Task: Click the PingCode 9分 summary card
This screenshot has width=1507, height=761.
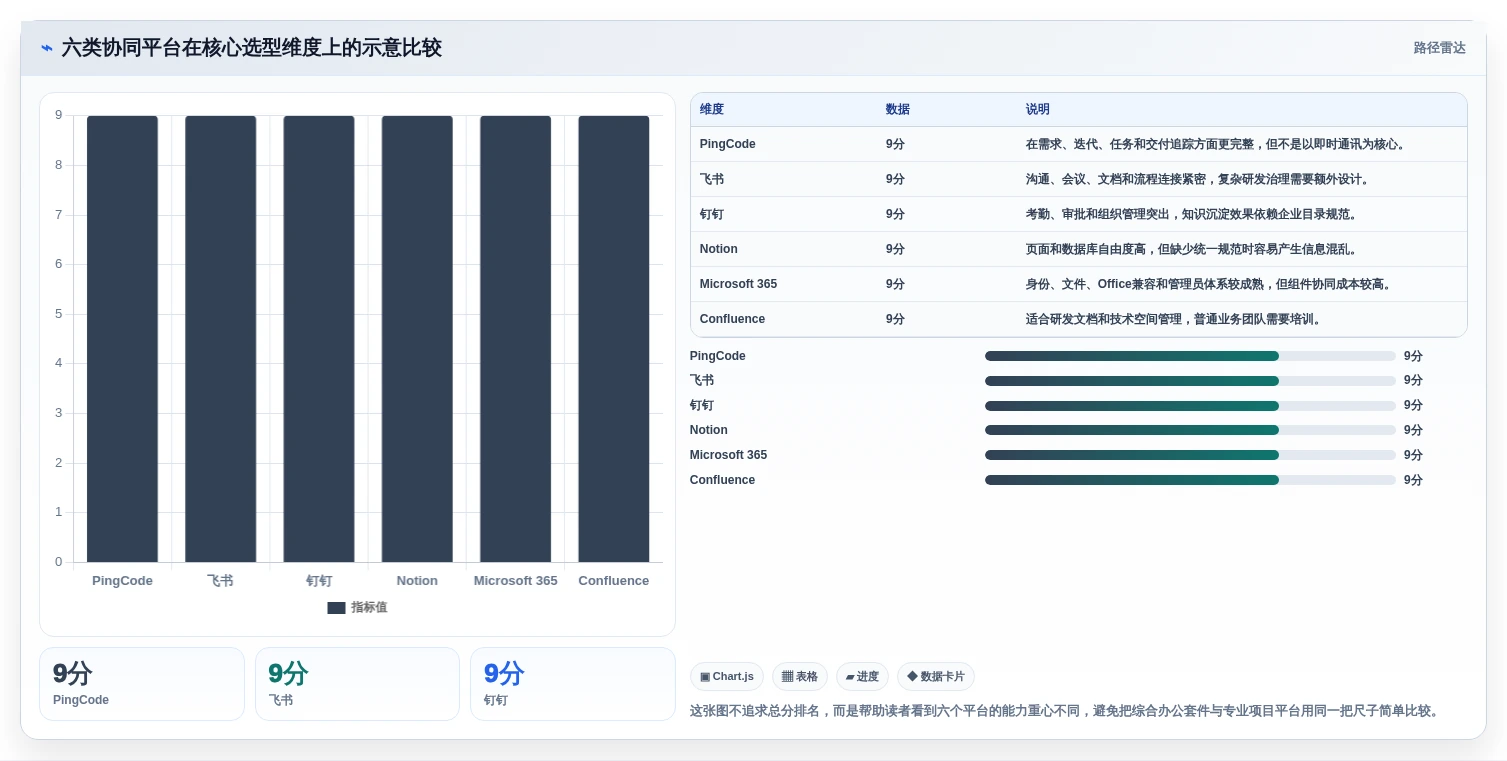Action: pos(142,684)
